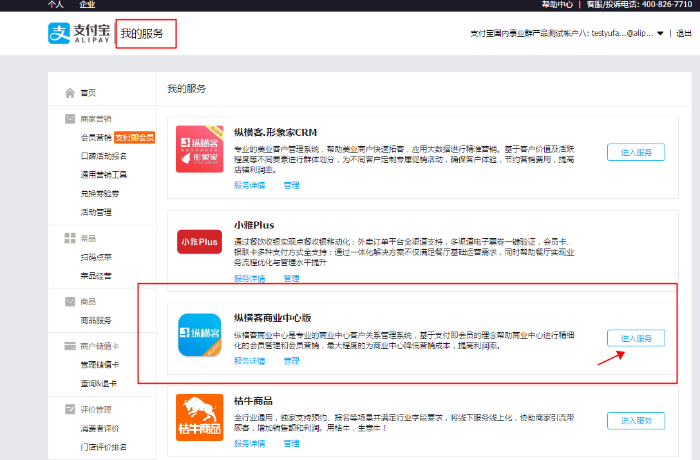700x460 pixels.
Task: Click the 小雅Plus app icon
Action: coord(200,242)
